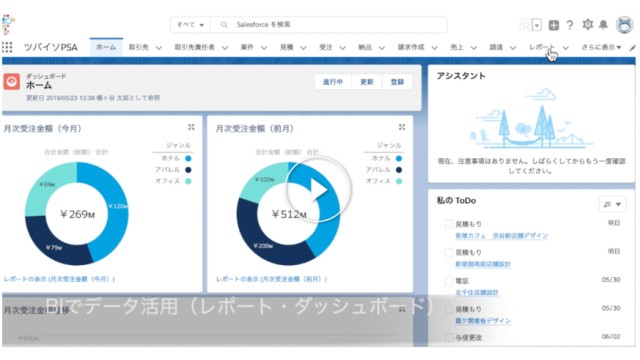The width and height of the screenshot is (640, 360).
Task: Open the global actions plus icon
Action: click(x=553, y=25)
